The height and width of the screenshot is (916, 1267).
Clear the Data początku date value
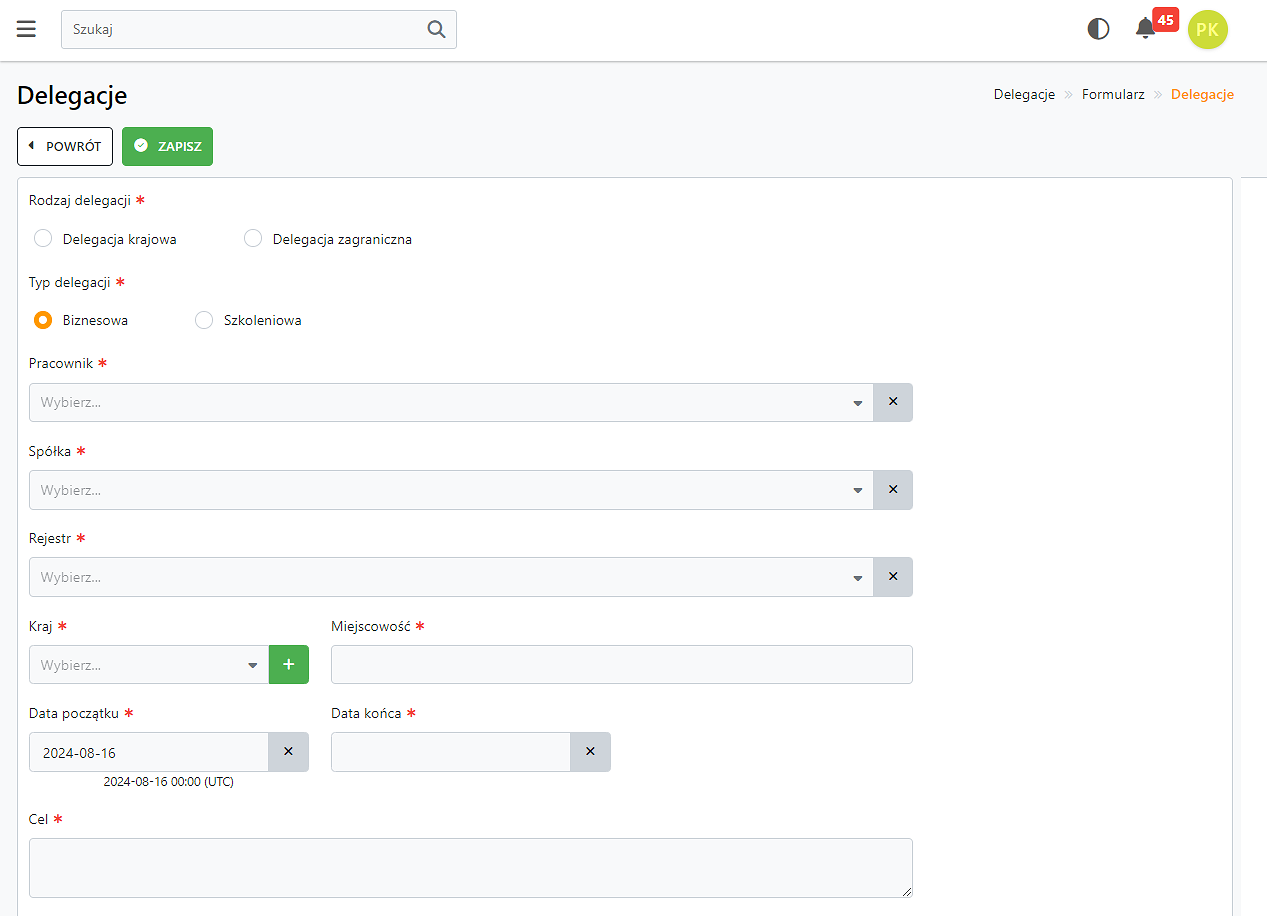(288, 752)
